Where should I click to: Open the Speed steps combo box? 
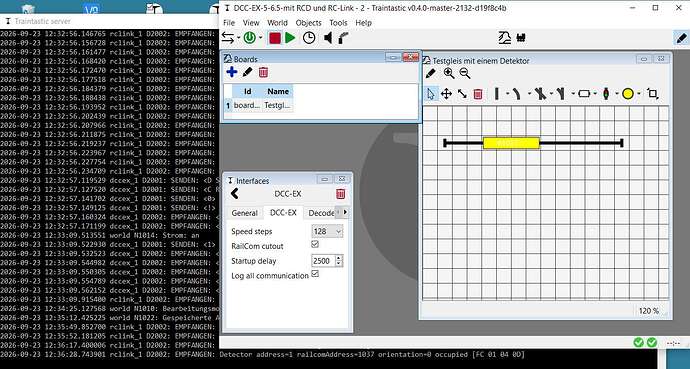327,231
